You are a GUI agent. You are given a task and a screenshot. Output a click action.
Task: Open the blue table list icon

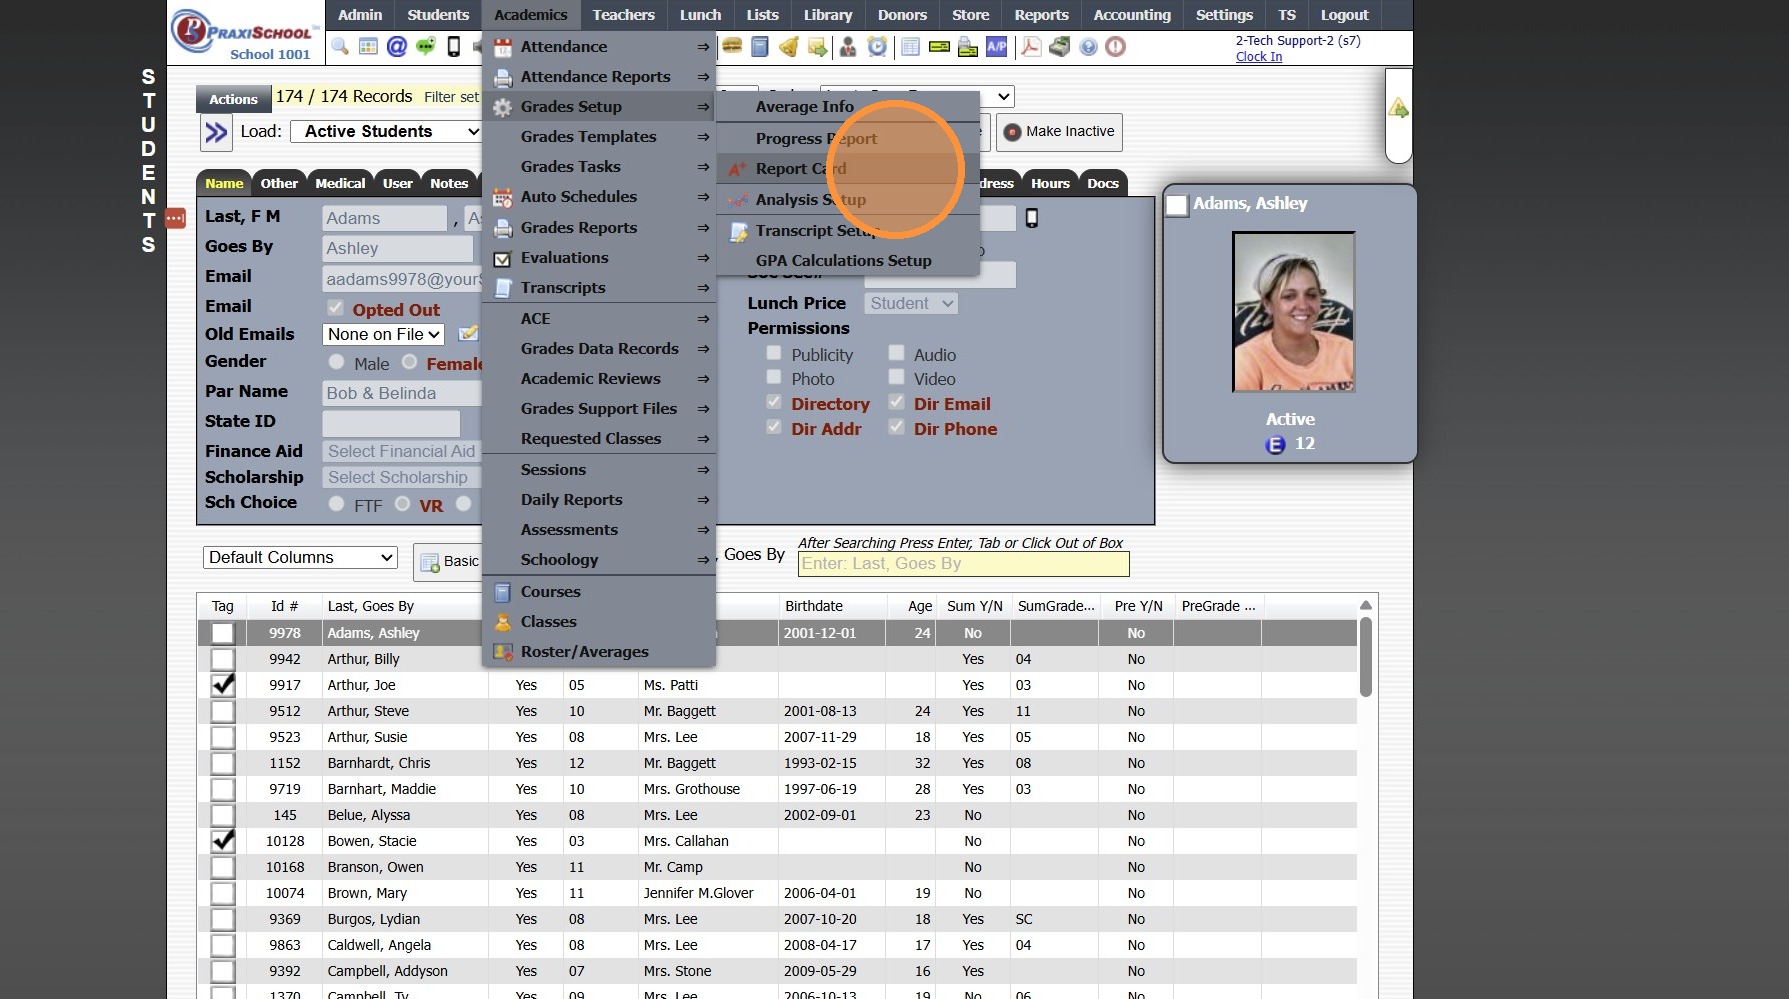coord(910,46)
